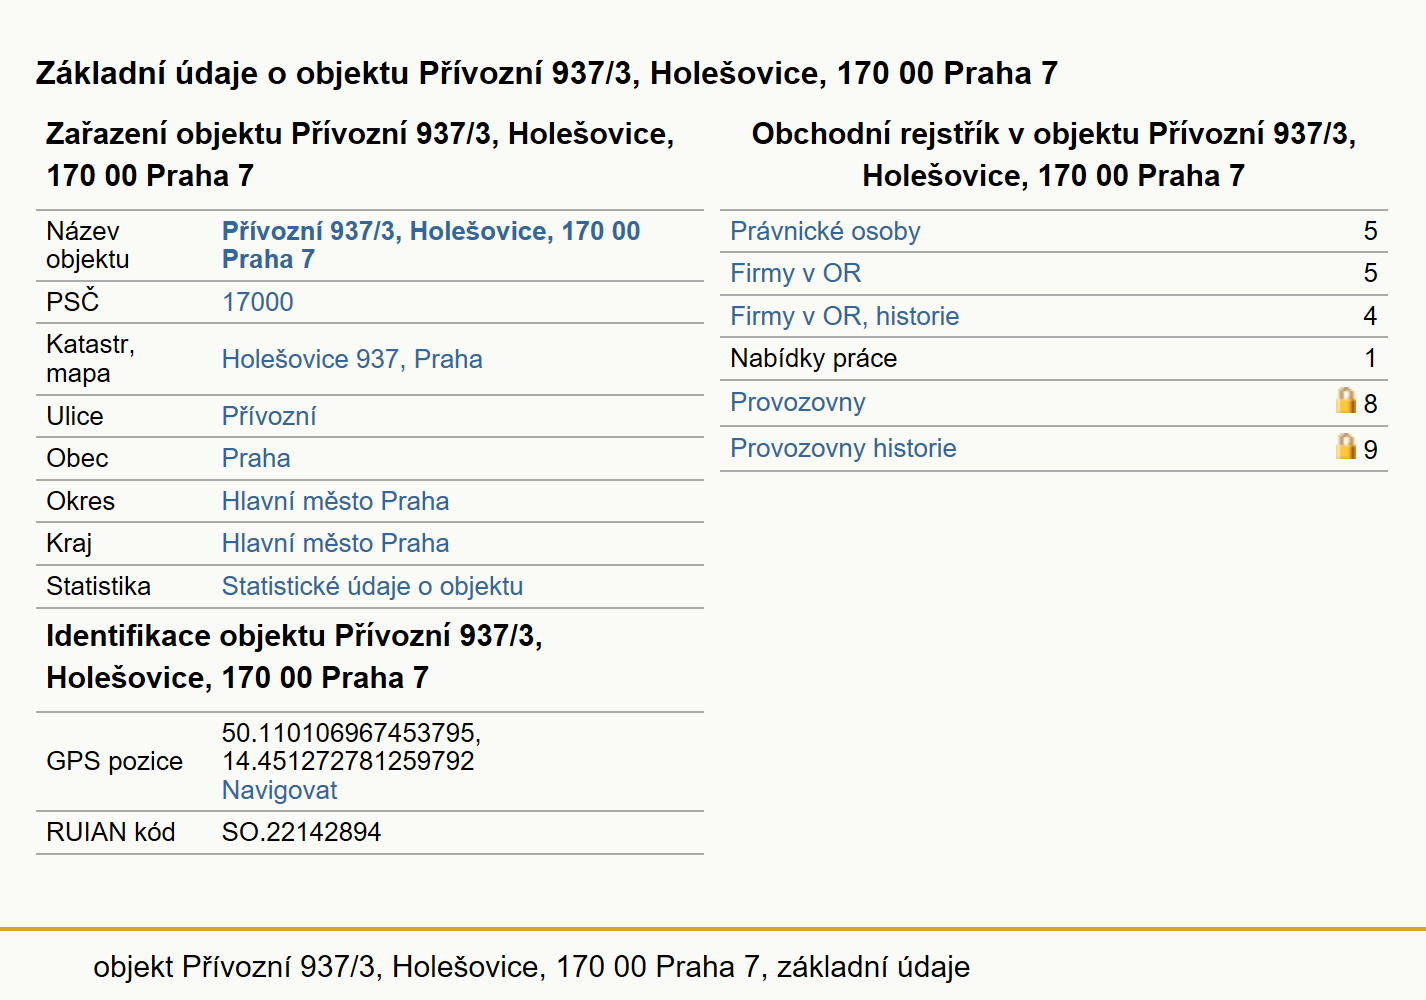The image size is (1426, 1000).
Task: Open the Praha municipality link
Action: 256,458
